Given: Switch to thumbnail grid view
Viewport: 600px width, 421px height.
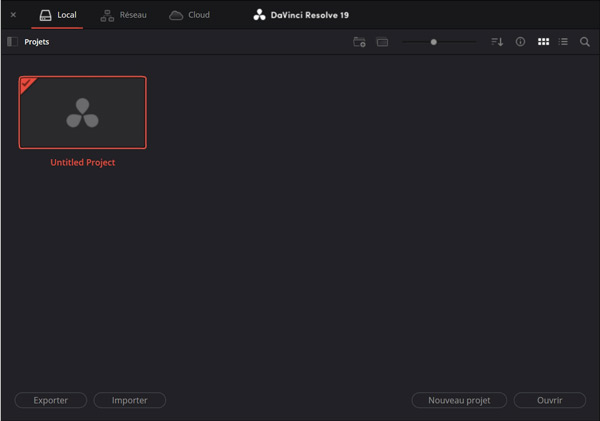Looking at the screenshot, I should [543, 42].
